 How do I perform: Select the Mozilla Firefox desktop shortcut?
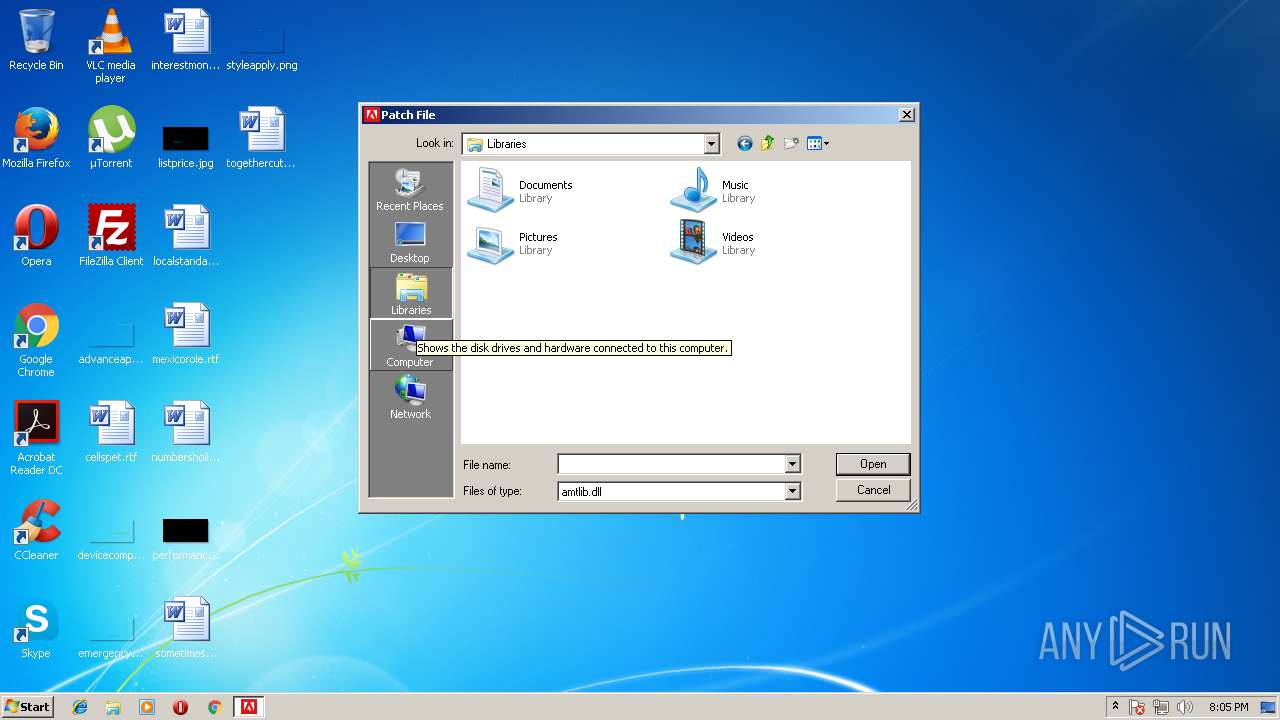pyautogui.click(x=36, y=138)
